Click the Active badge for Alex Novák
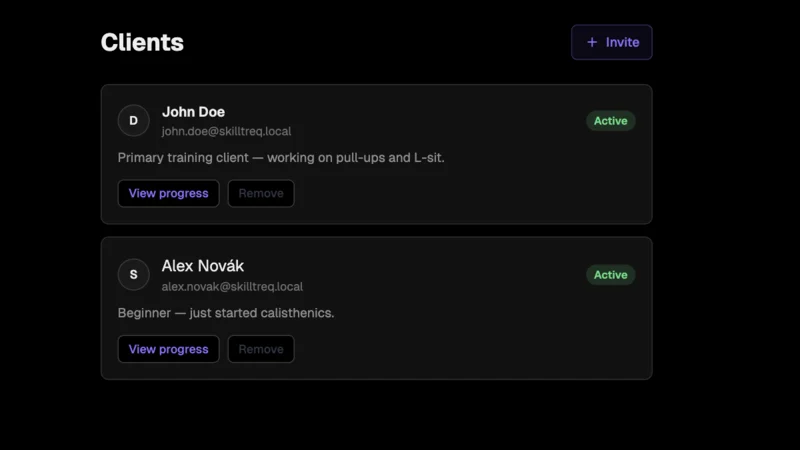 [x=610, y=275]
